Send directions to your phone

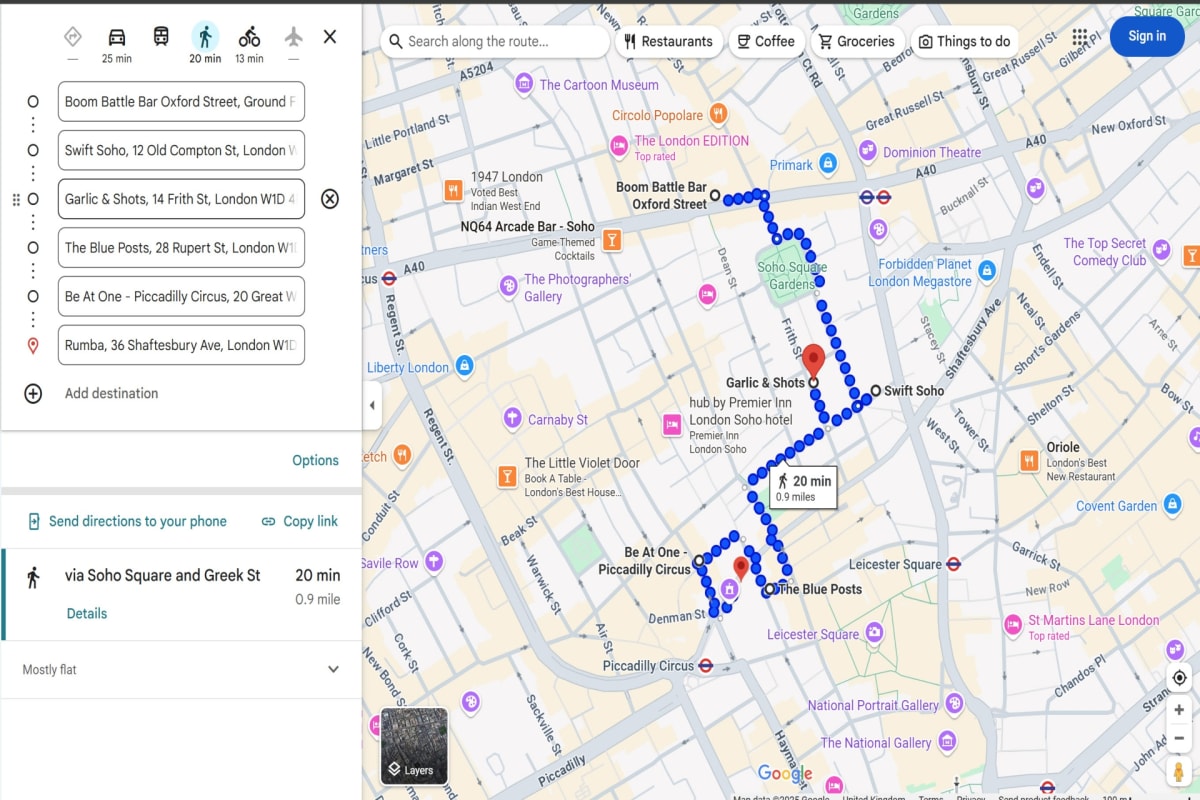[x=127, y=521]
